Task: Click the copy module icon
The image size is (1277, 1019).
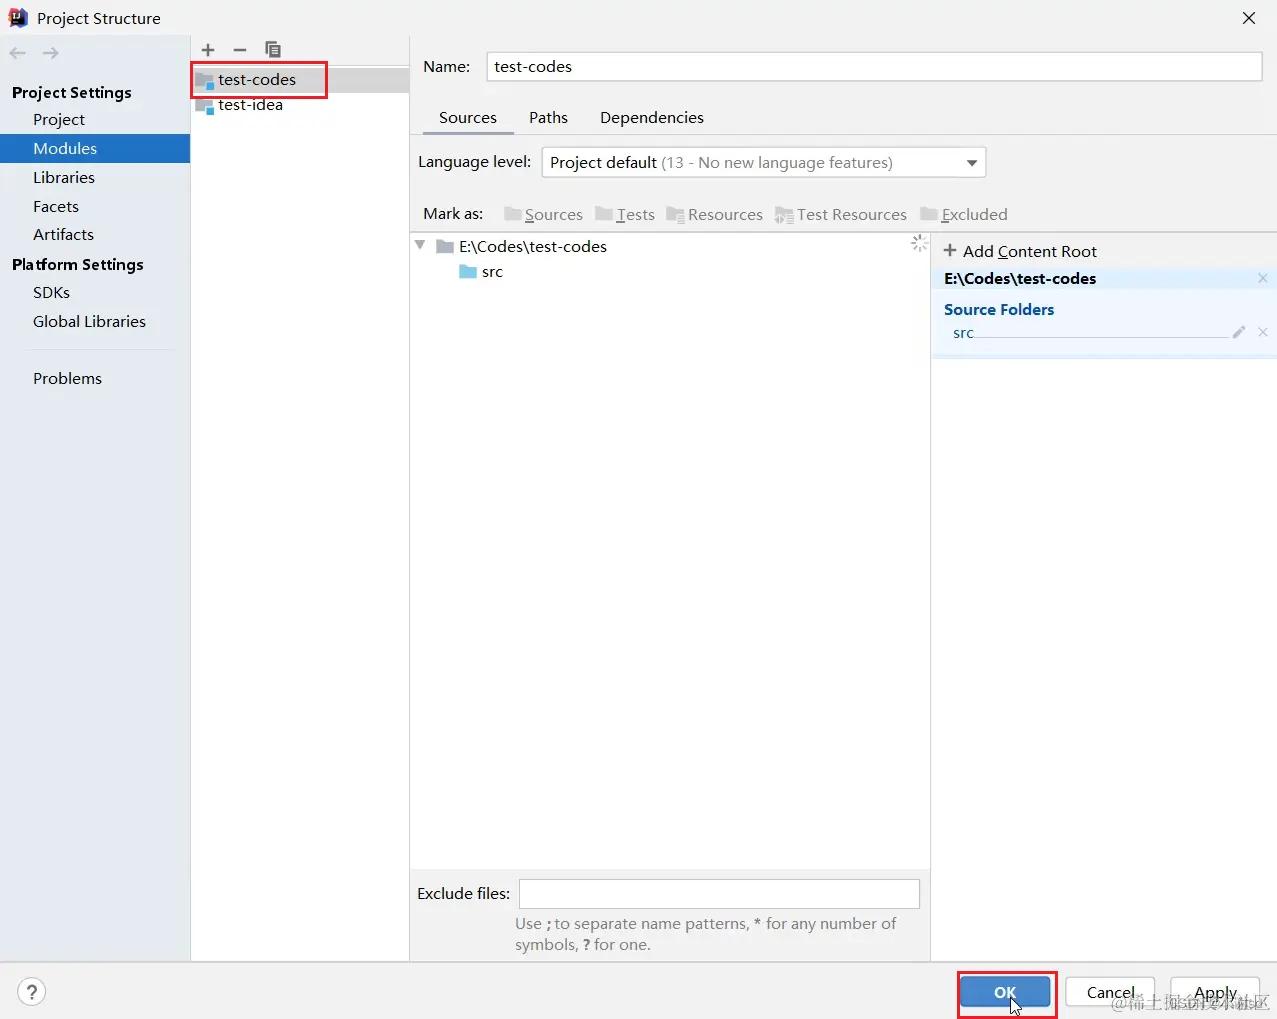Action: click(x=273, y=50)
